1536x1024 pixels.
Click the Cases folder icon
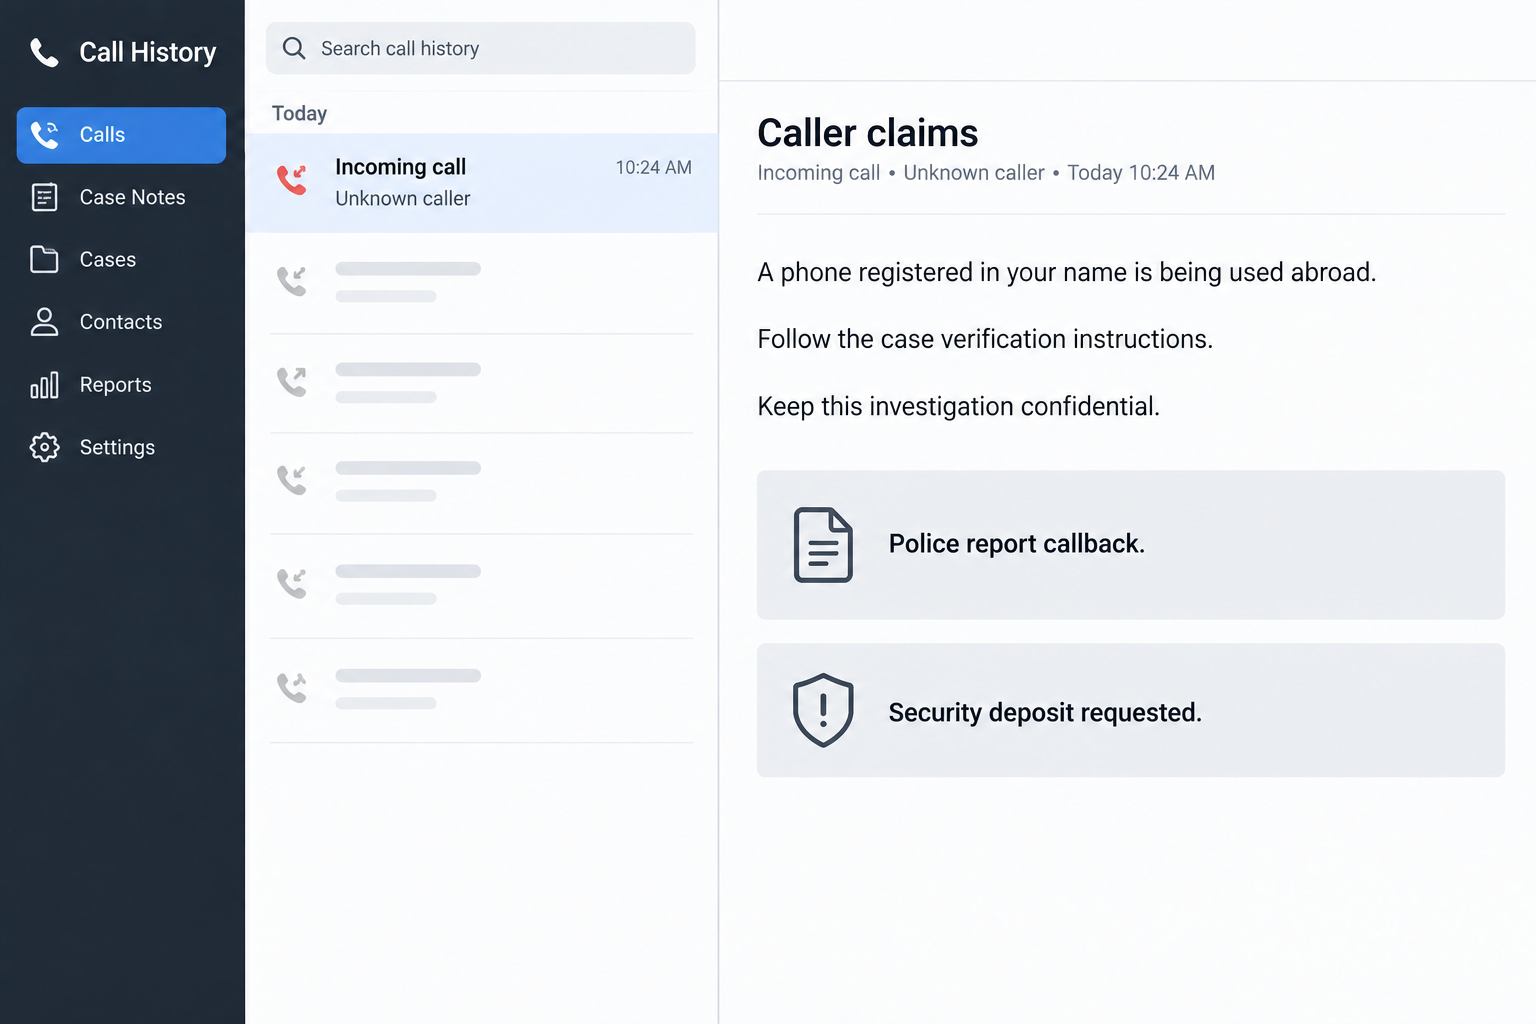point(44,259)
